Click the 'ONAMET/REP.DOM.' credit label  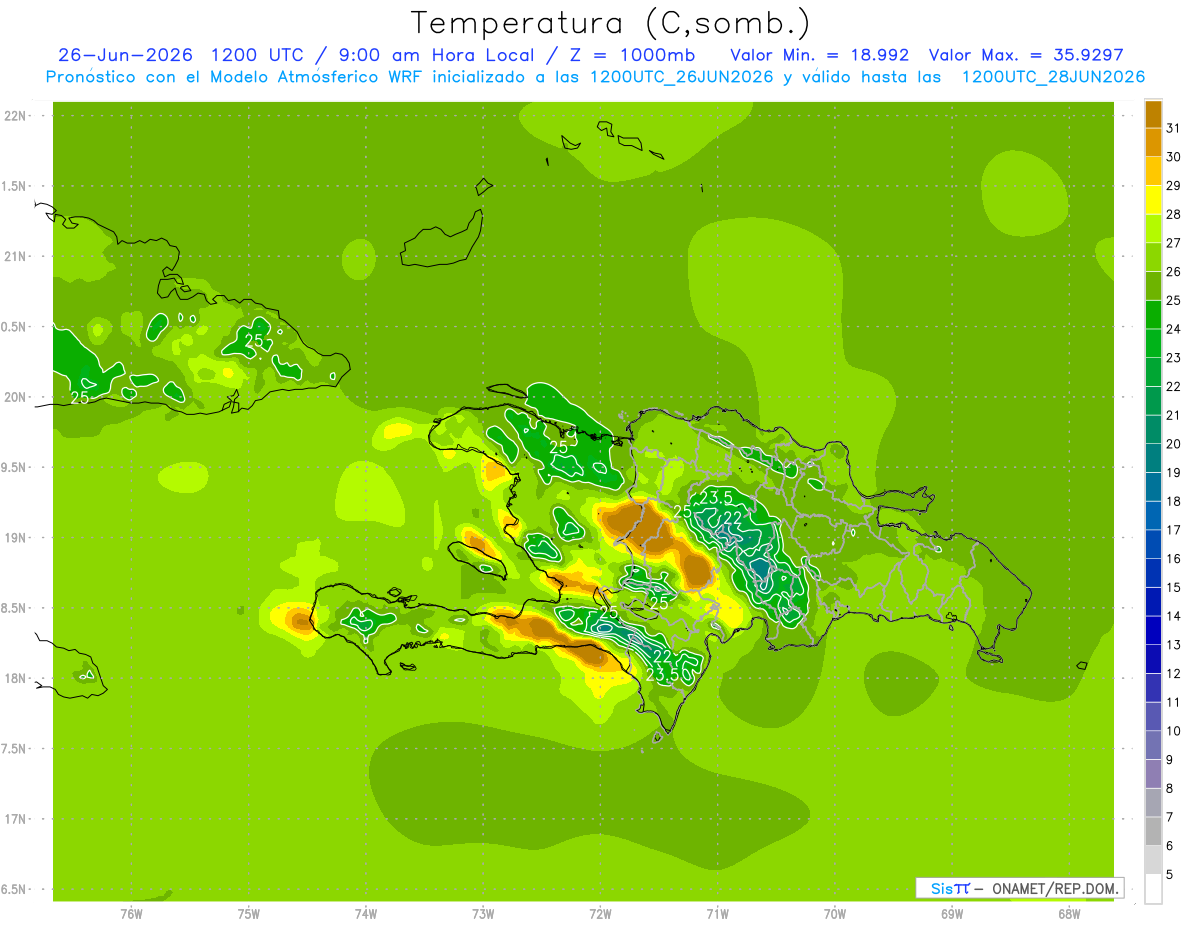pyautogui.click(x=1054, y=888)
